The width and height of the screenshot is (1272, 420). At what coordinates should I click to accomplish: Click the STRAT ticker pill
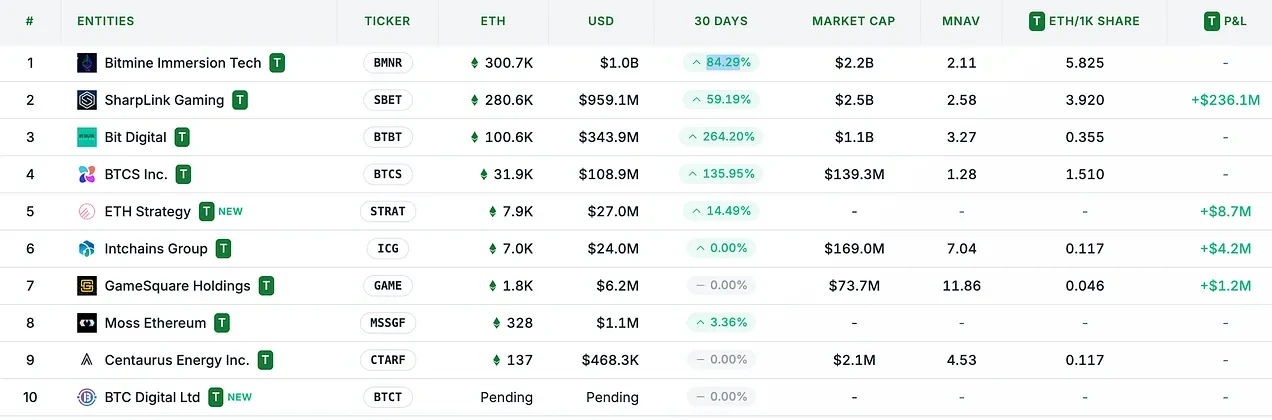click(387, 211)
